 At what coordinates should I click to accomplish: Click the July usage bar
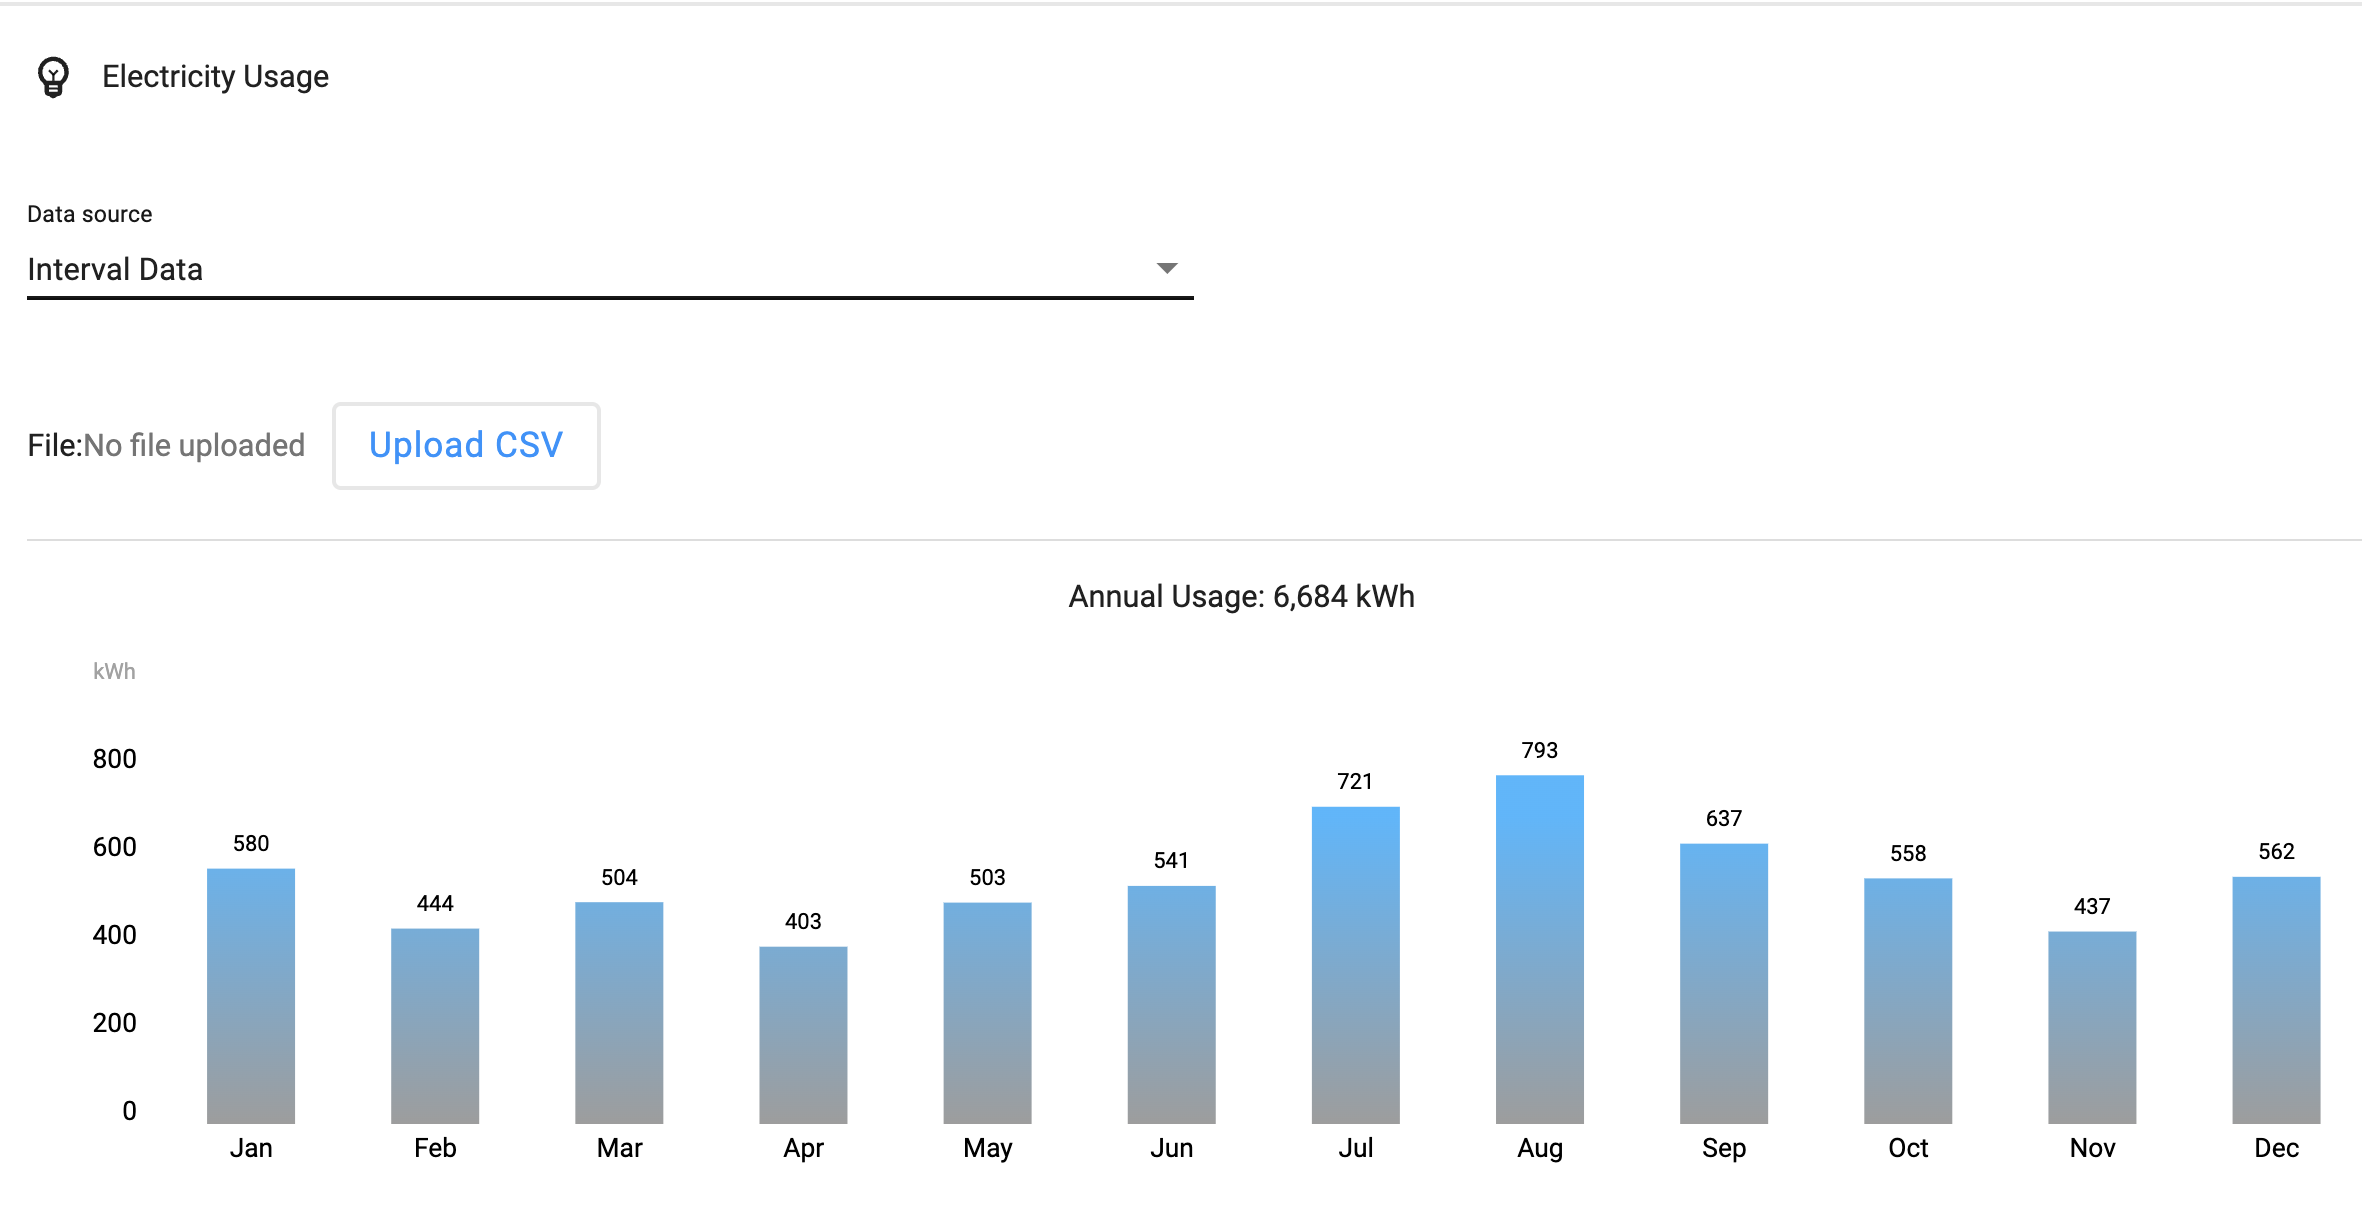pos(1355,965)
